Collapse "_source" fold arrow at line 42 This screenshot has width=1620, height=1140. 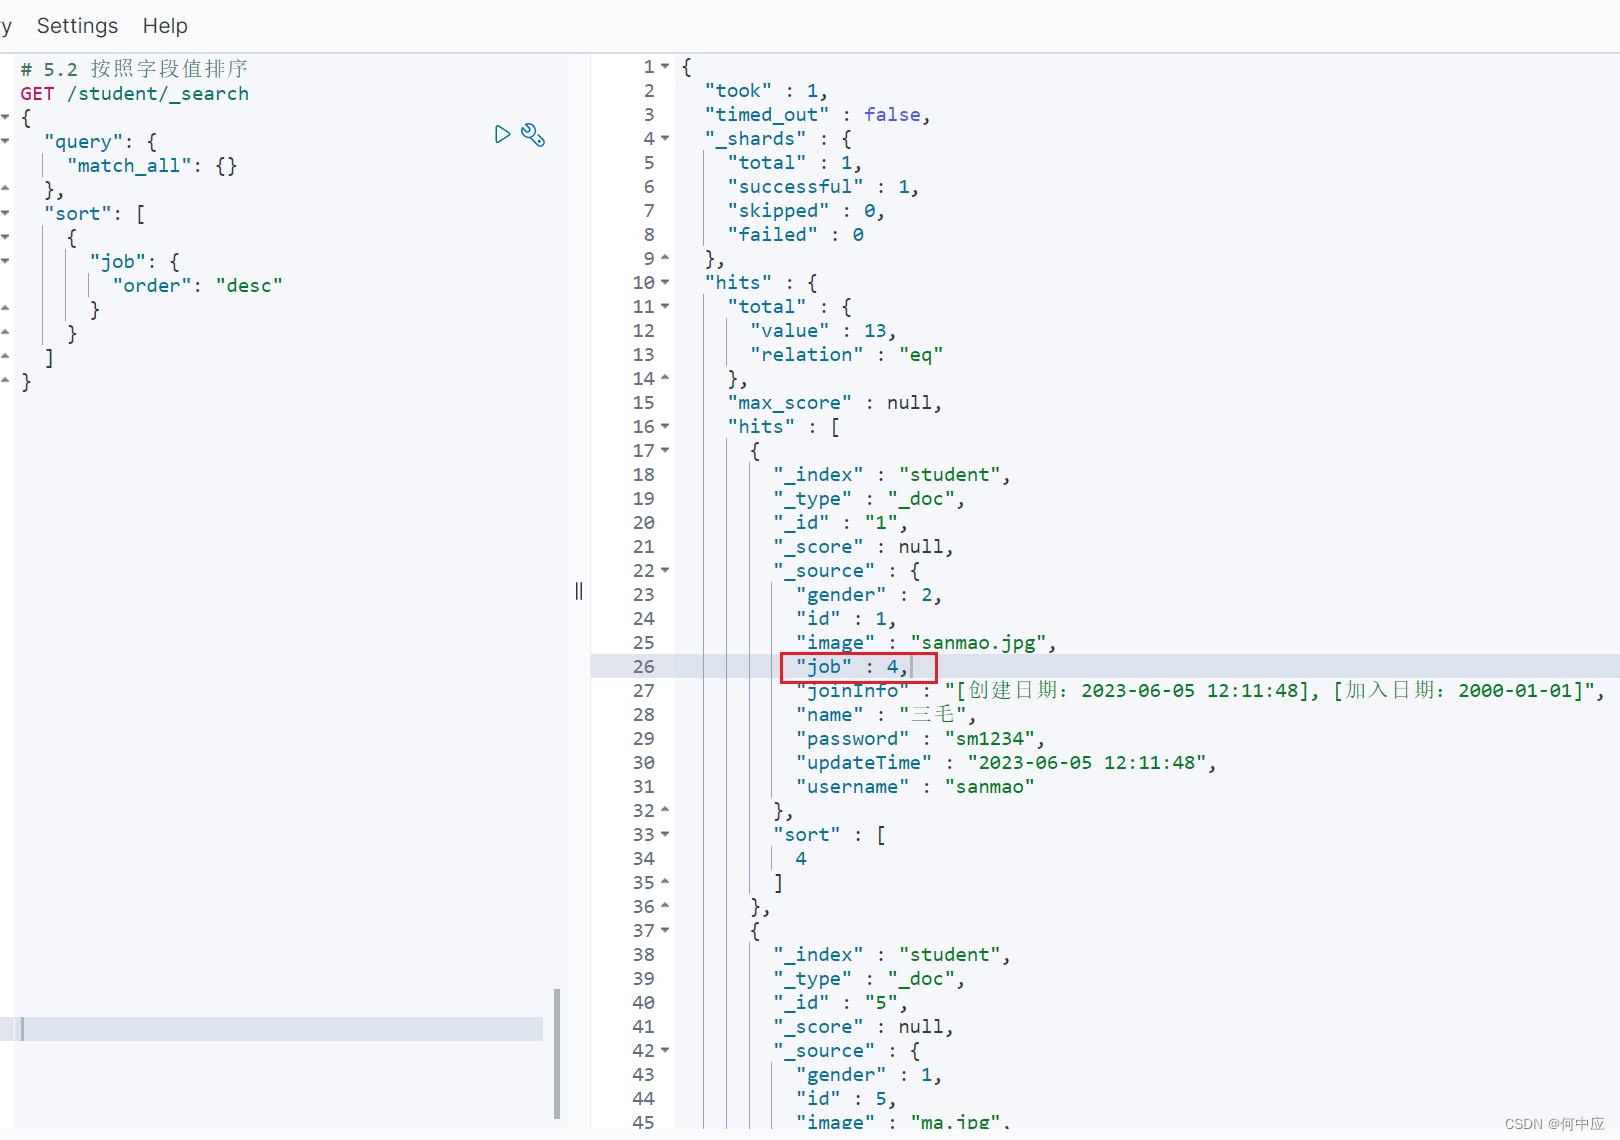[x=665, y=1051]
